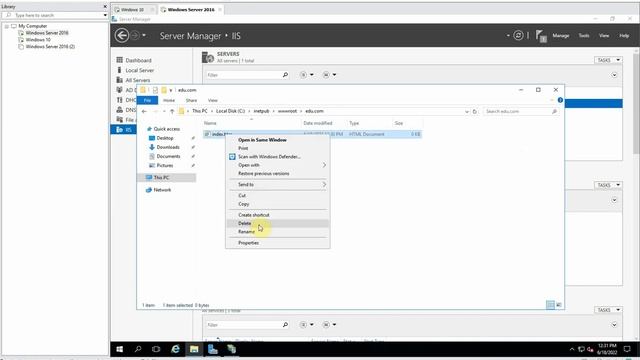Select Local Server in sidebar
The image size is (640, 360).
pos(140,70)
